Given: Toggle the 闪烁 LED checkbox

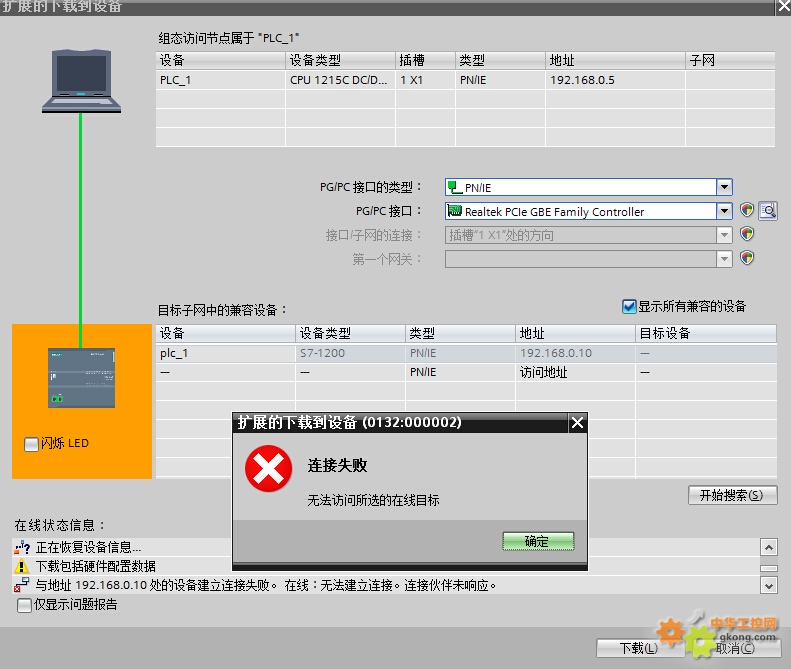Looking at the screenshot, I should (x=31, y=444).
